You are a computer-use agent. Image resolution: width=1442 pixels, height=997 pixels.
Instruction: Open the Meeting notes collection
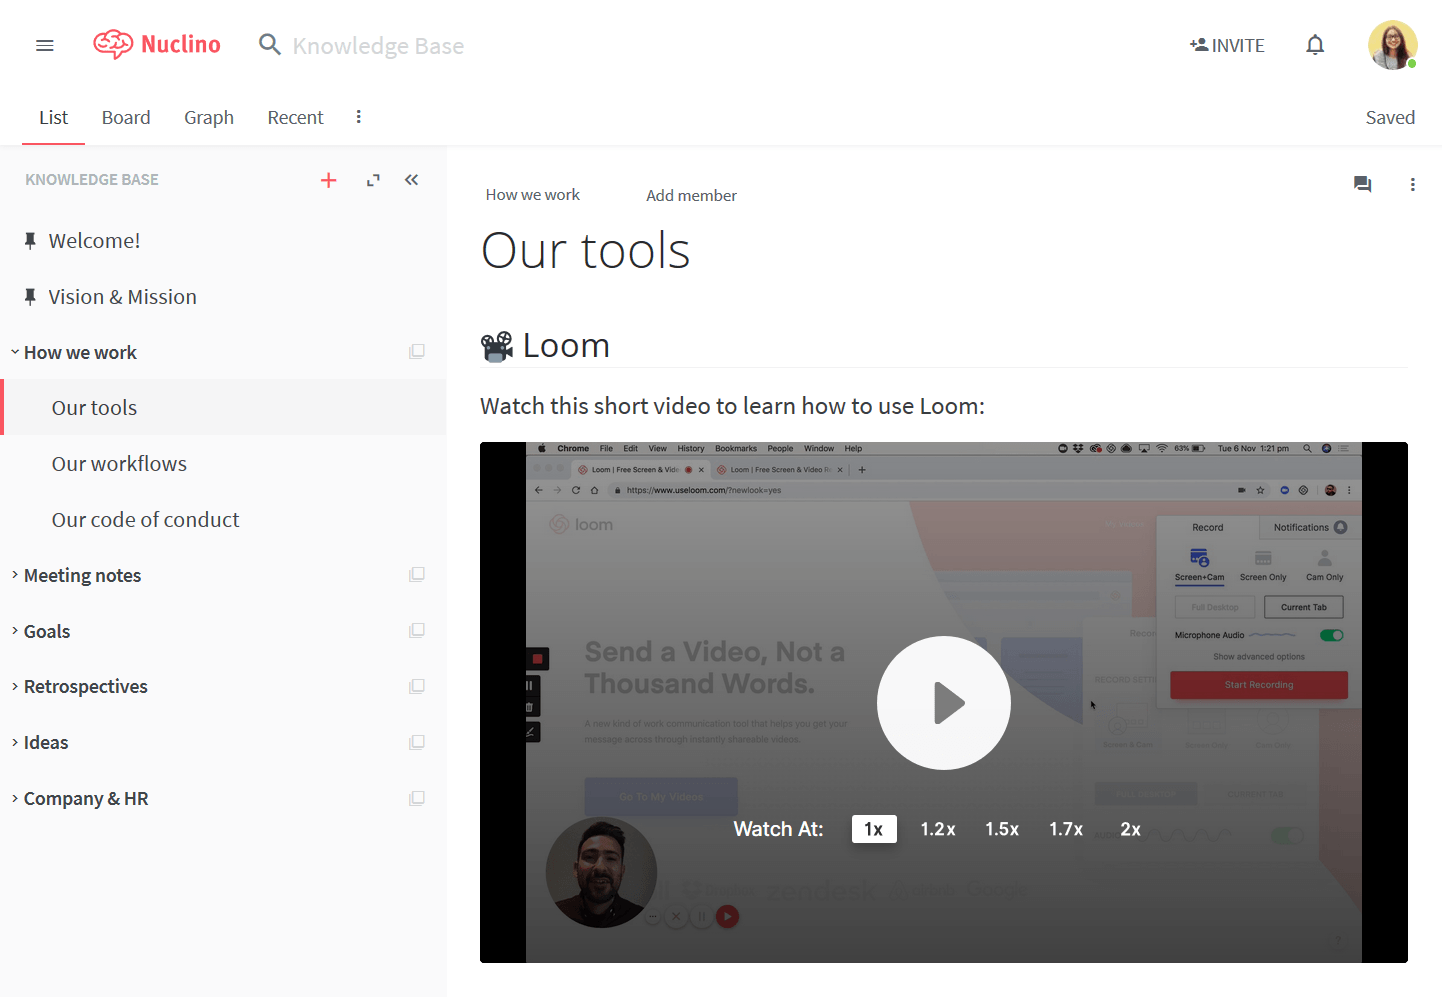click(x=83, y=575)
